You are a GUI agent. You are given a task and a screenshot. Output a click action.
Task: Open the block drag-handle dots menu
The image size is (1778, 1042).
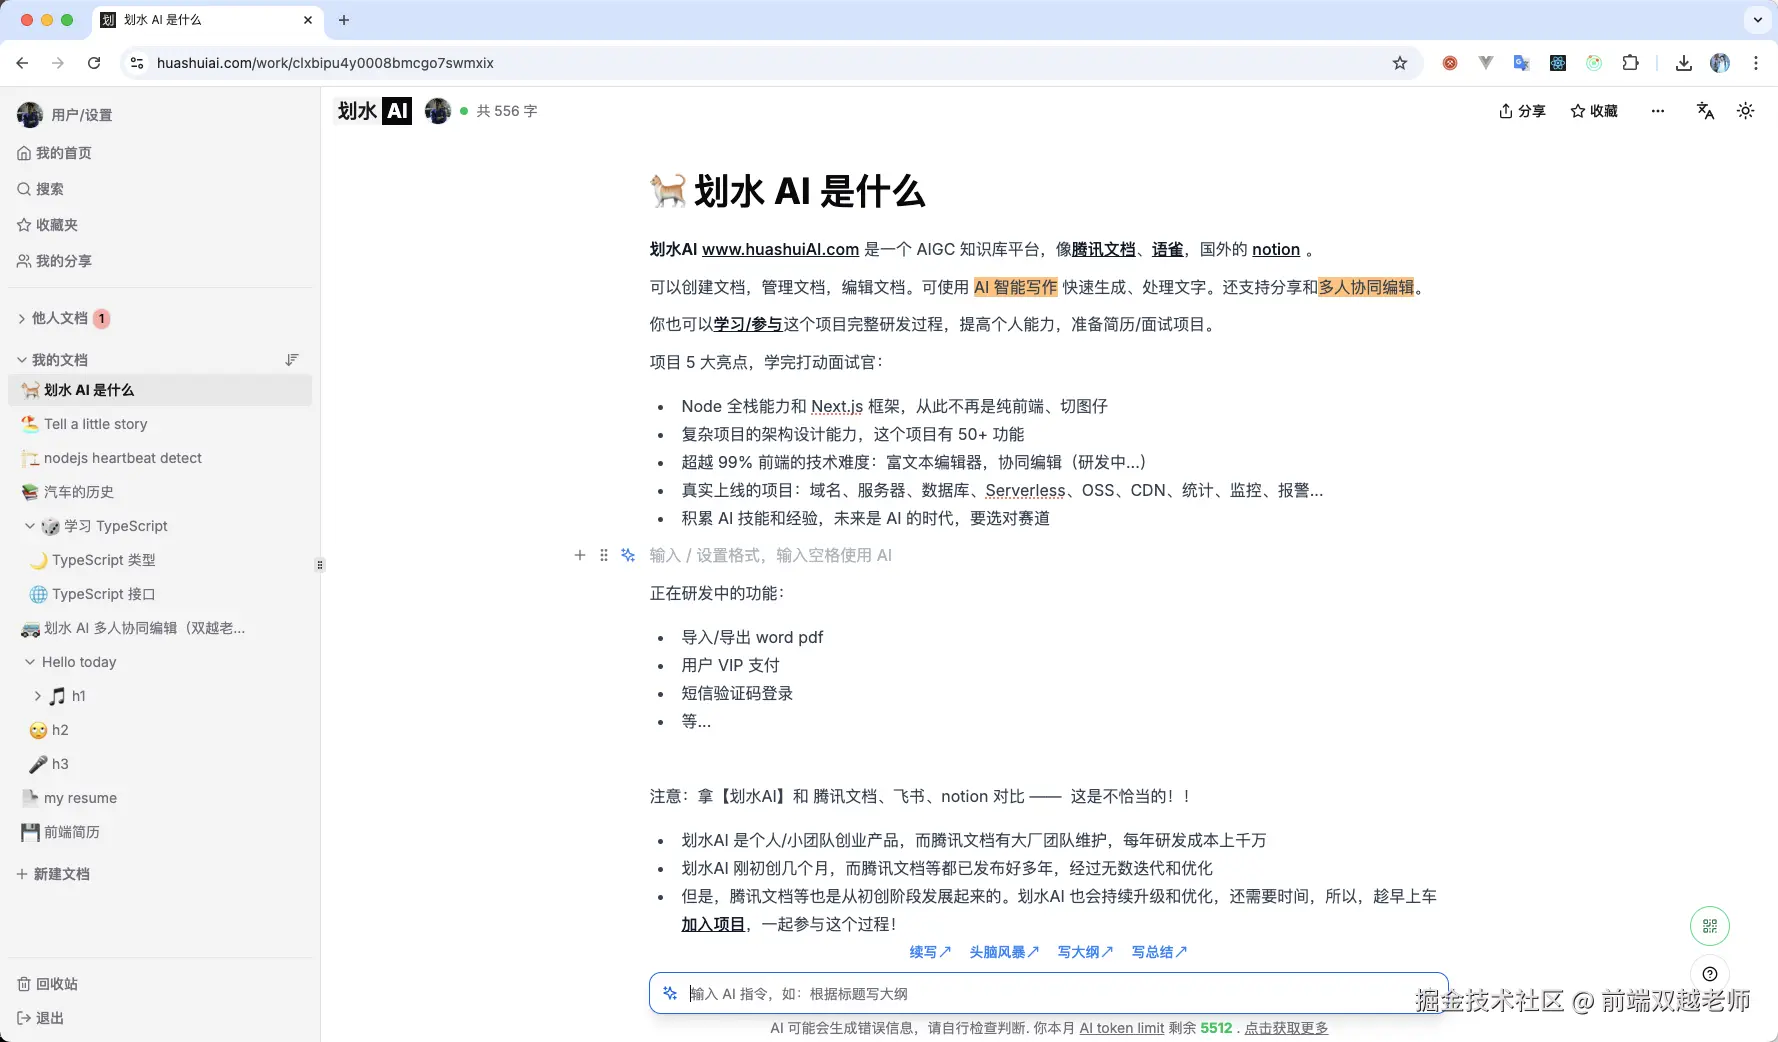coord(603,555)
